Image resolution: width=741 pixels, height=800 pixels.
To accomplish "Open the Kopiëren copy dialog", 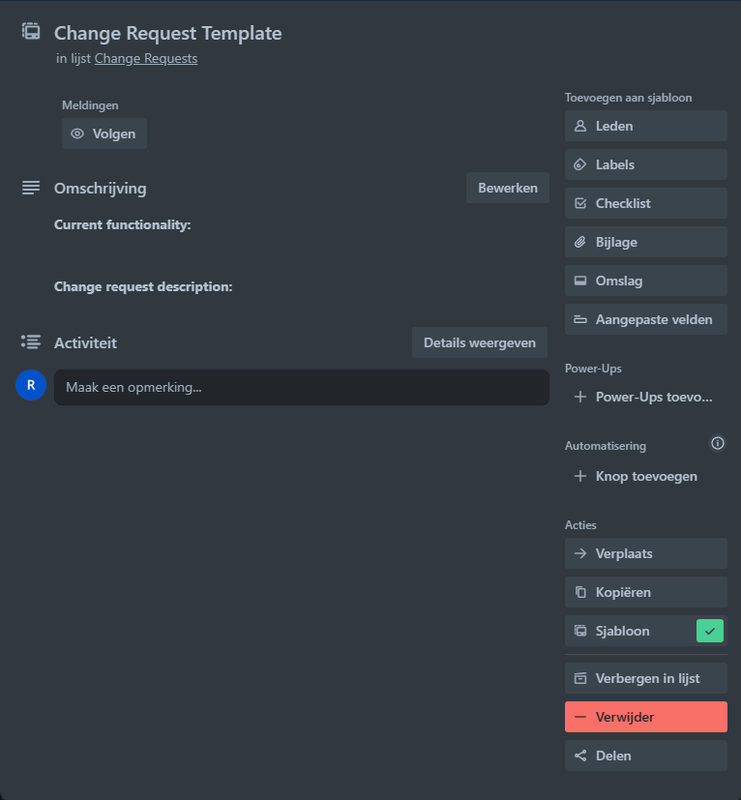I will pyautogui.click(x=645, y=592).
